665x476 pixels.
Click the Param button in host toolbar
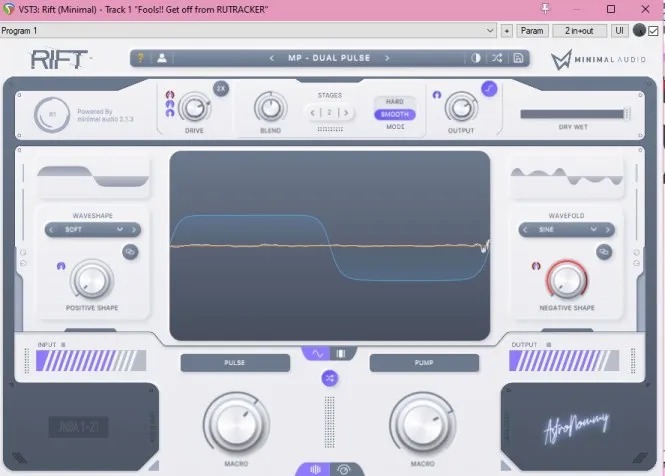point(531,31)
